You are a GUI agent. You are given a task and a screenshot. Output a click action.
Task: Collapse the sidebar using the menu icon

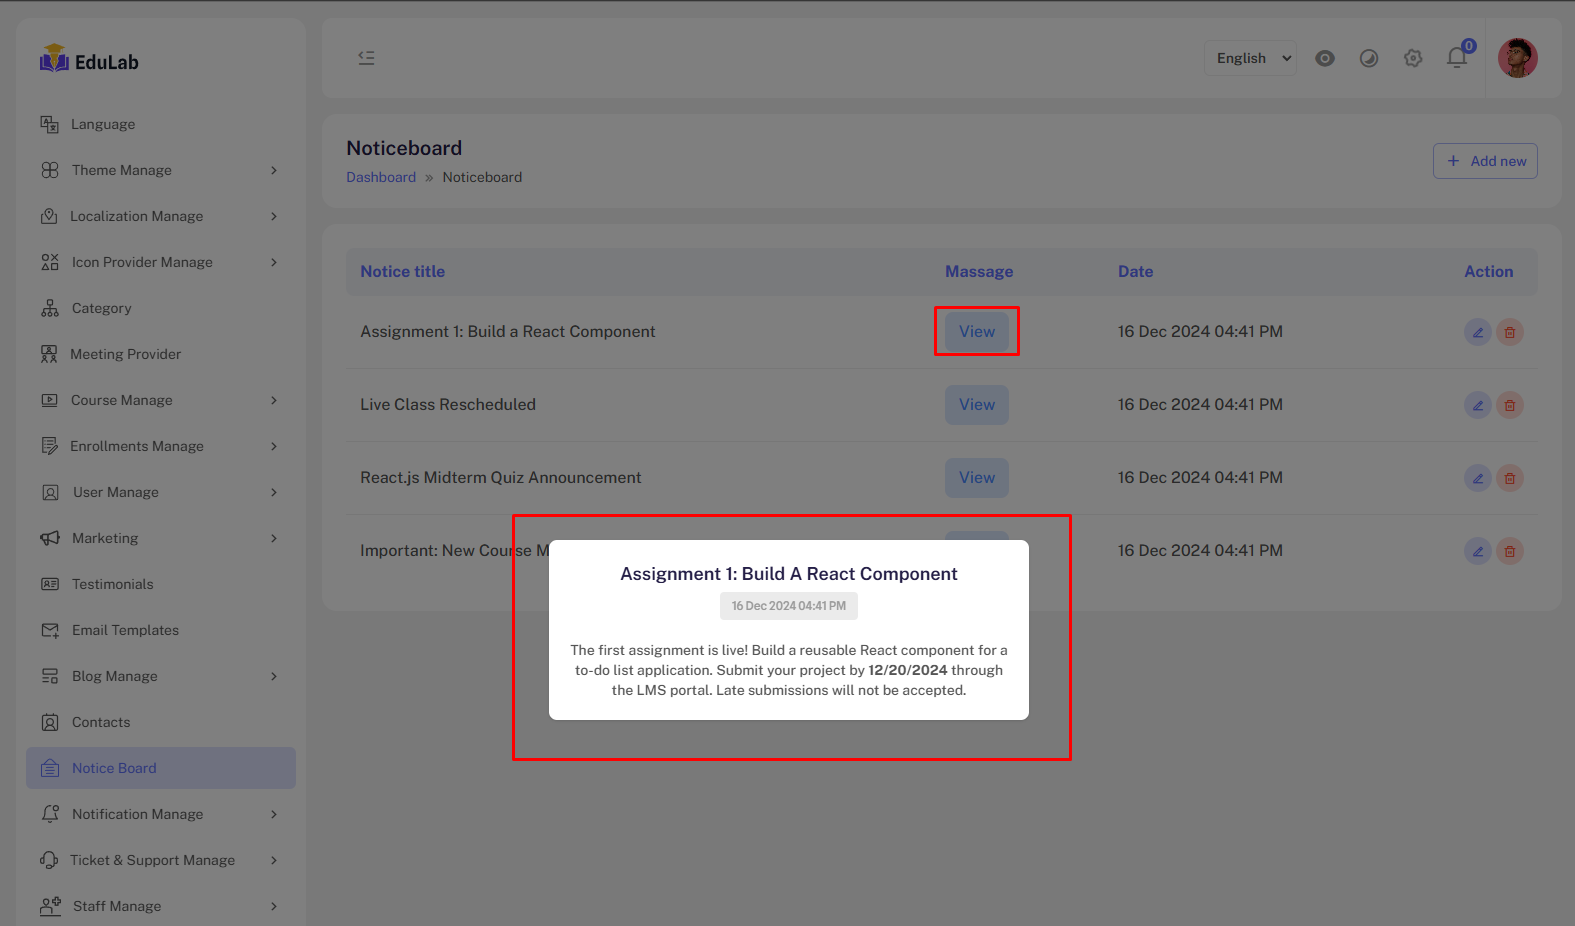366,58
